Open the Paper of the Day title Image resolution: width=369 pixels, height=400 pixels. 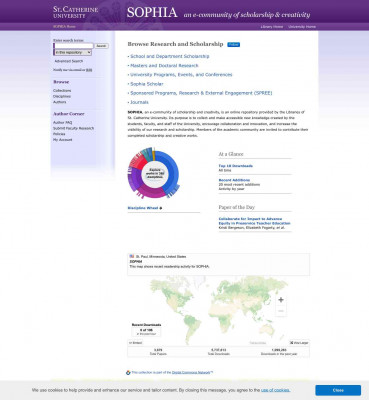pos(254,221)
